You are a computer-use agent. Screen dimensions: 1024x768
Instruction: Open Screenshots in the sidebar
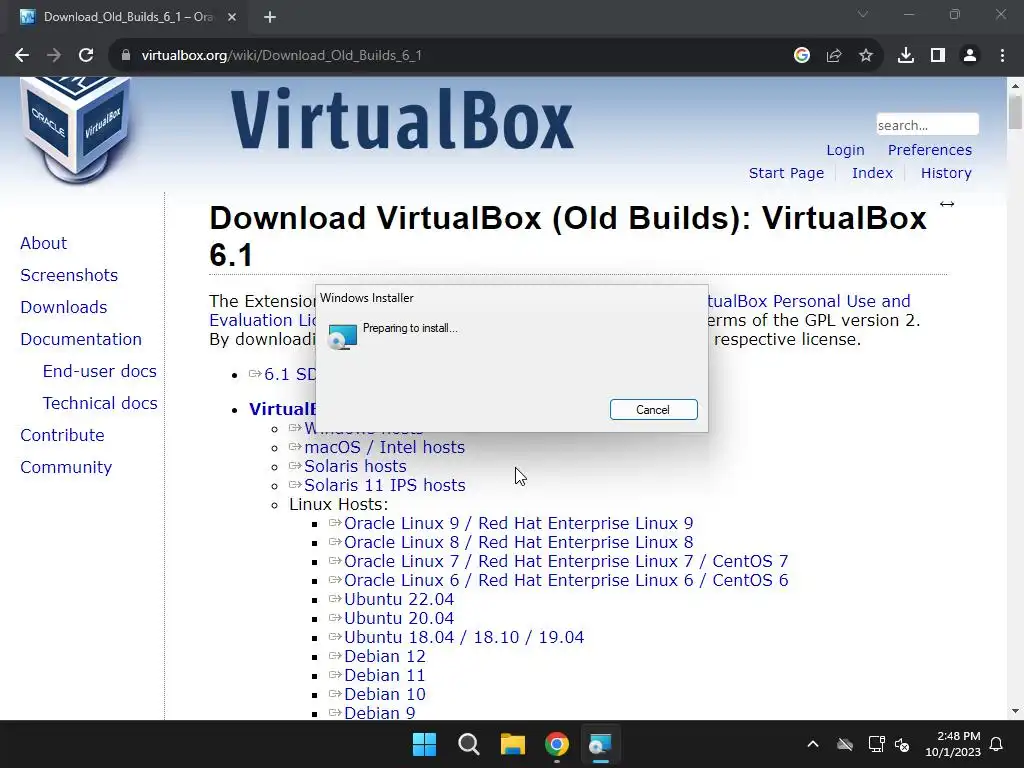69,275
